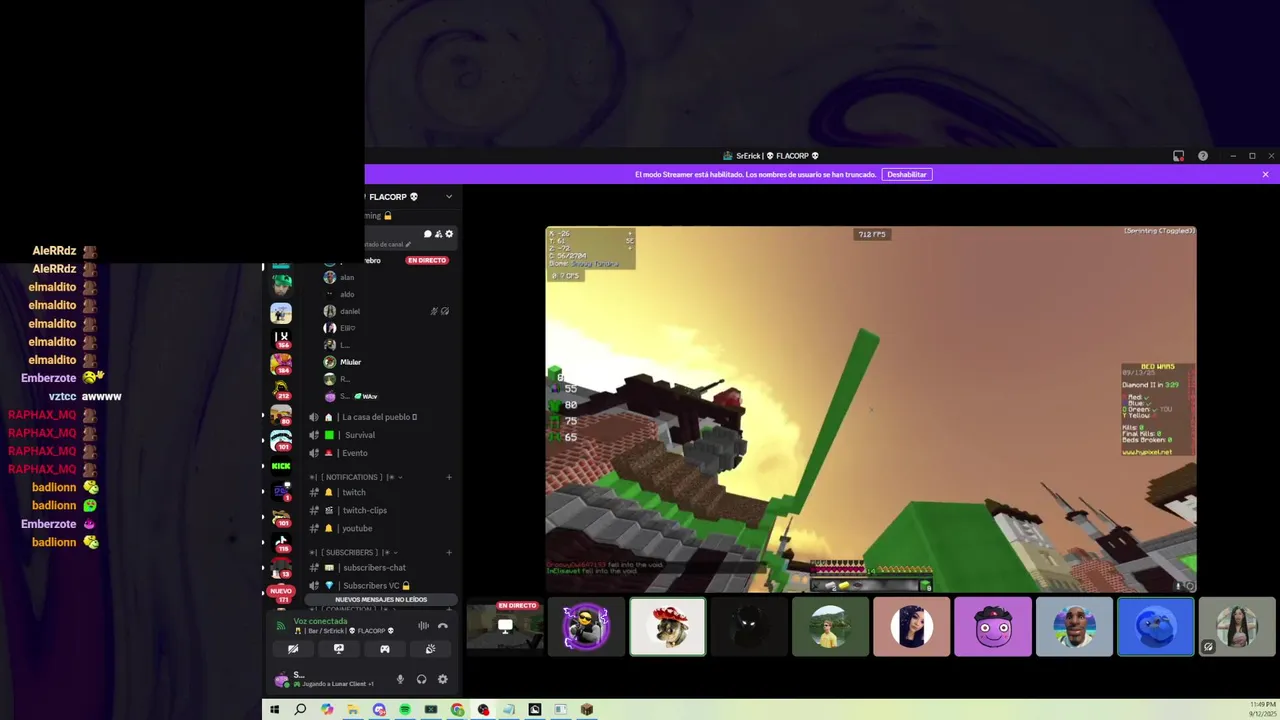The image size is (1280, 720).
Task: Open server icon with 13 badge
Action: [x=281, y=568]
